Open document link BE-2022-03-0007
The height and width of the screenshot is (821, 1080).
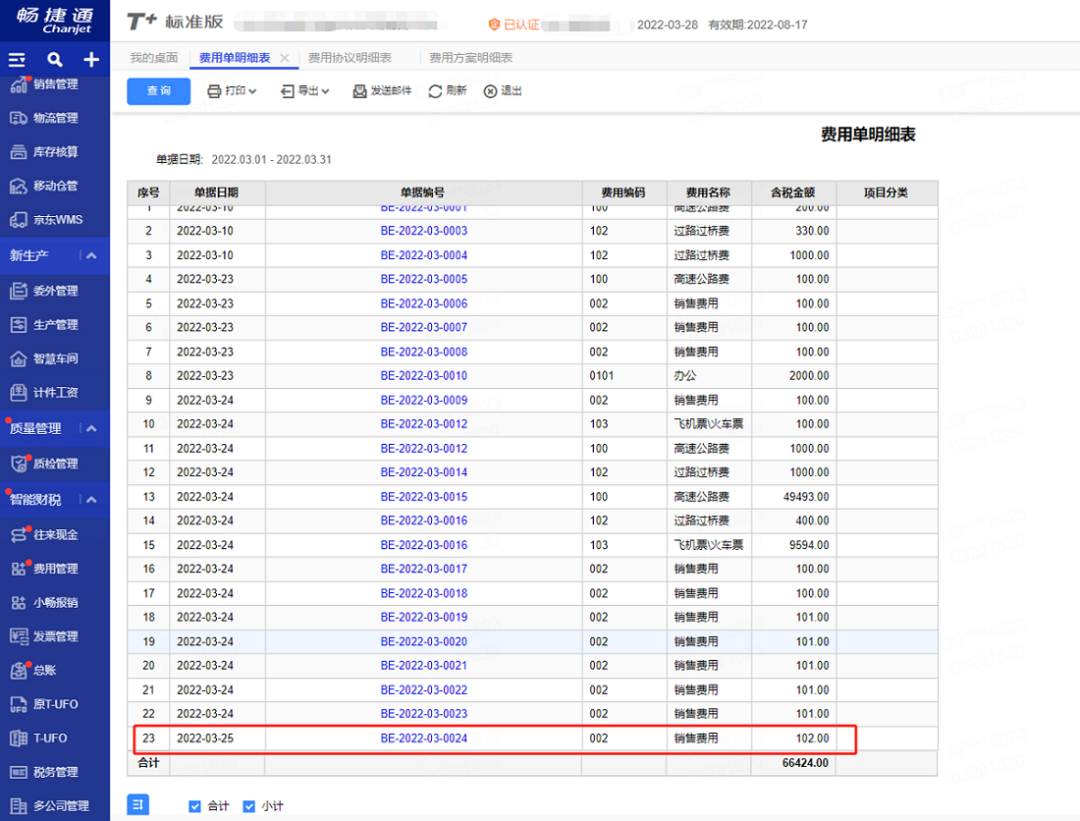(424, 327)
